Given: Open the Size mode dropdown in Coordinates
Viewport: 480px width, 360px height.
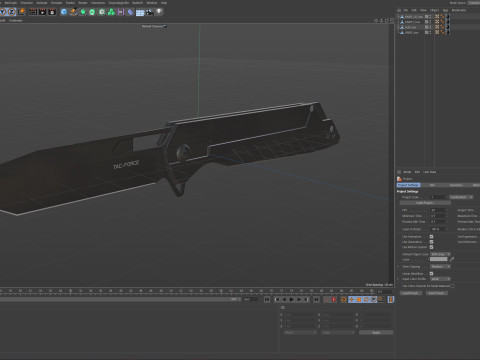Looking at the screenshot, I should [x=338, y=333].
